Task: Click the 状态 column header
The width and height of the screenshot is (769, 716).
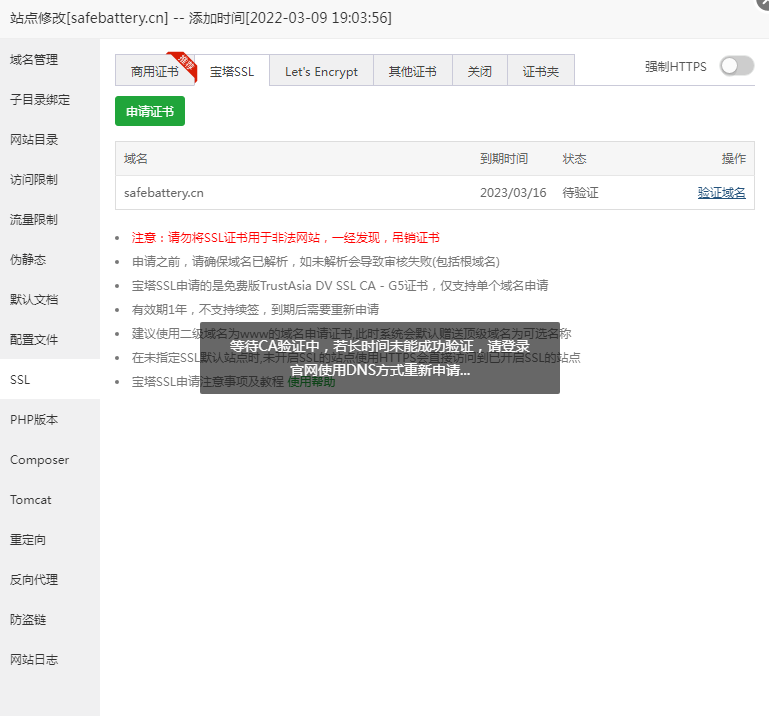Action: click(574, 158)
